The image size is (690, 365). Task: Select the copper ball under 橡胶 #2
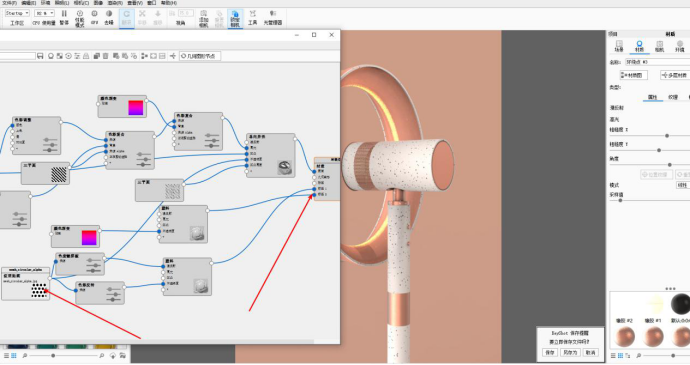coord(624,336)
